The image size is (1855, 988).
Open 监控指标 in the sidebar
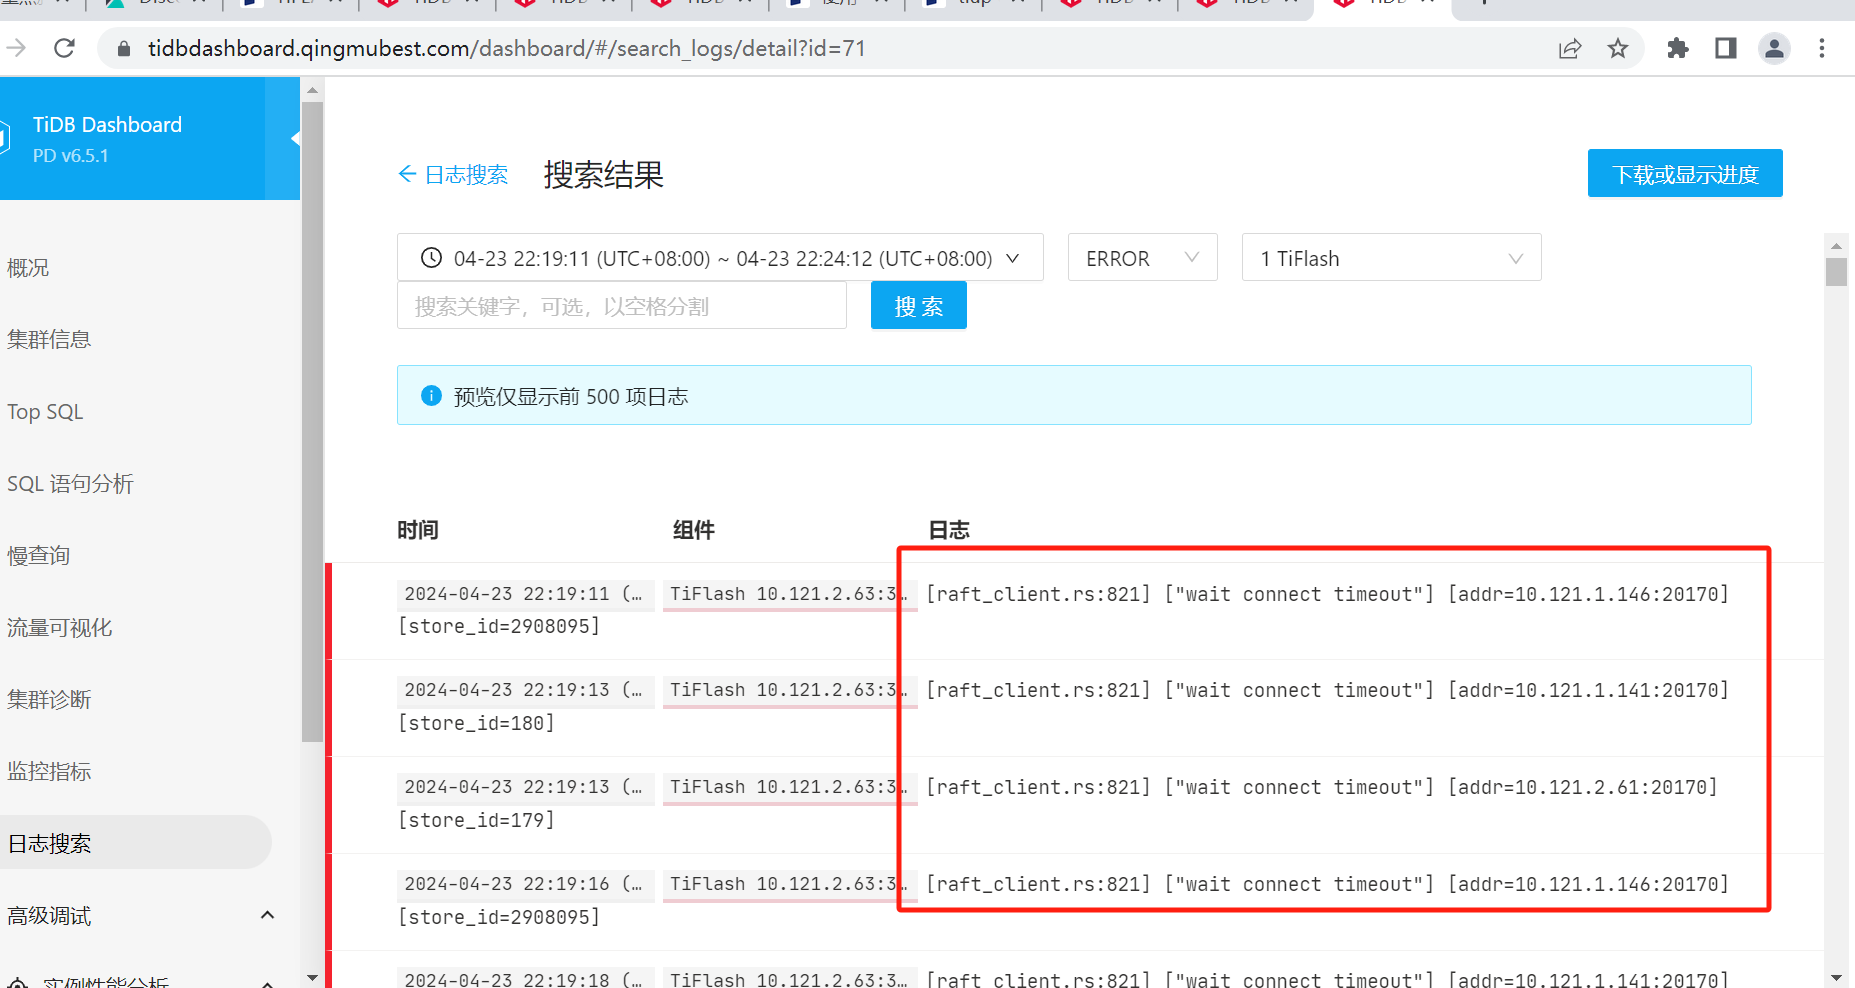click(x=49, y=772)
